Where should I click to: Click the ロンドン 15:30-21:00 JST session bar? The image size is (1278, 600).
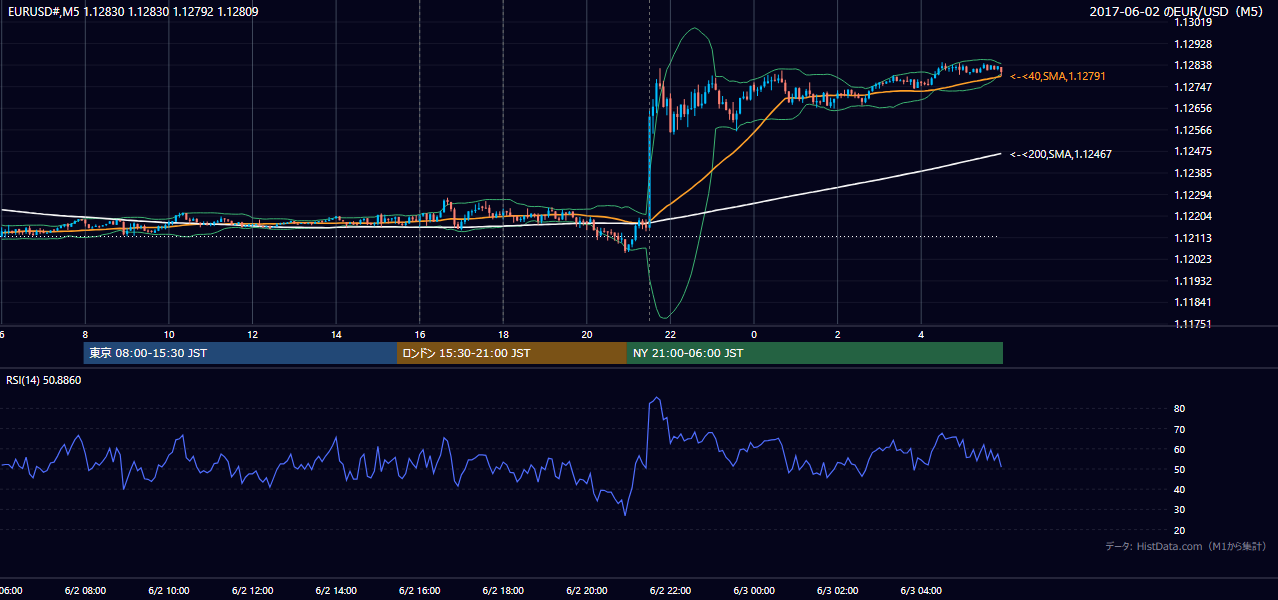[512, 353]
